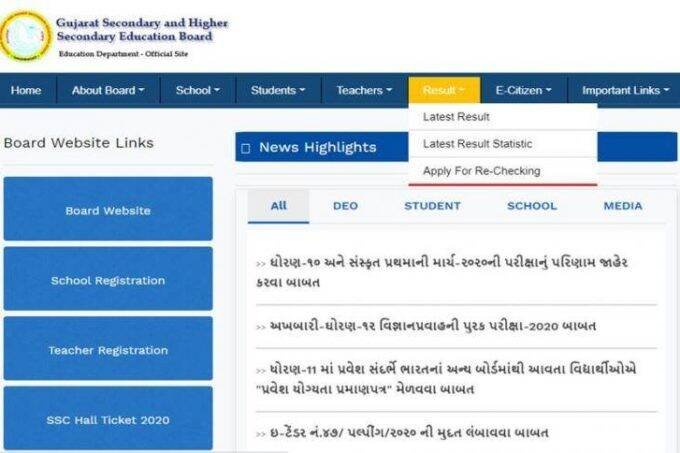This screenshot has height=453, width=680.
Task: Open School Registration link button
Action: click(108, 280)
